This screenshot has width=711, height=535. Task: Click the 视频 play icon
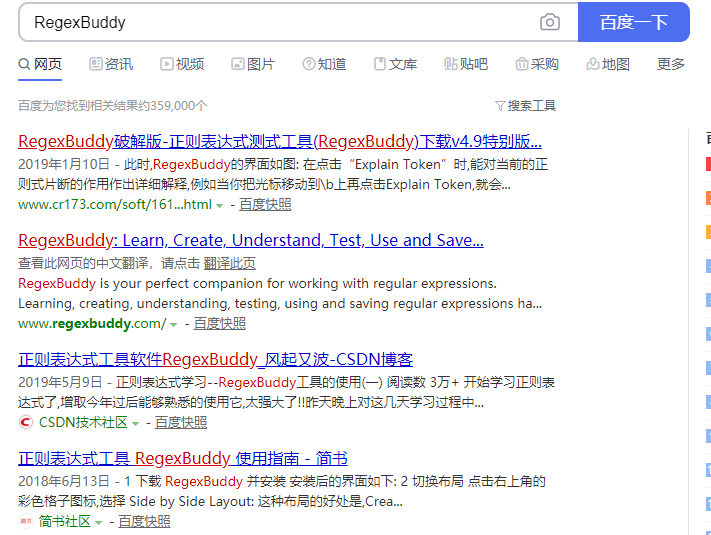click(x=166, y=64)
